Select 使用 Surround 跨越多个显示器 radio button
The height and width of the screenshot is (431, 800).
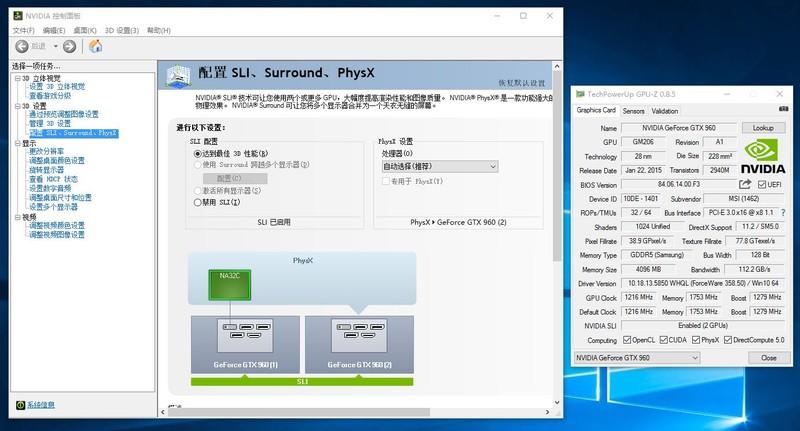coord(198,165)
